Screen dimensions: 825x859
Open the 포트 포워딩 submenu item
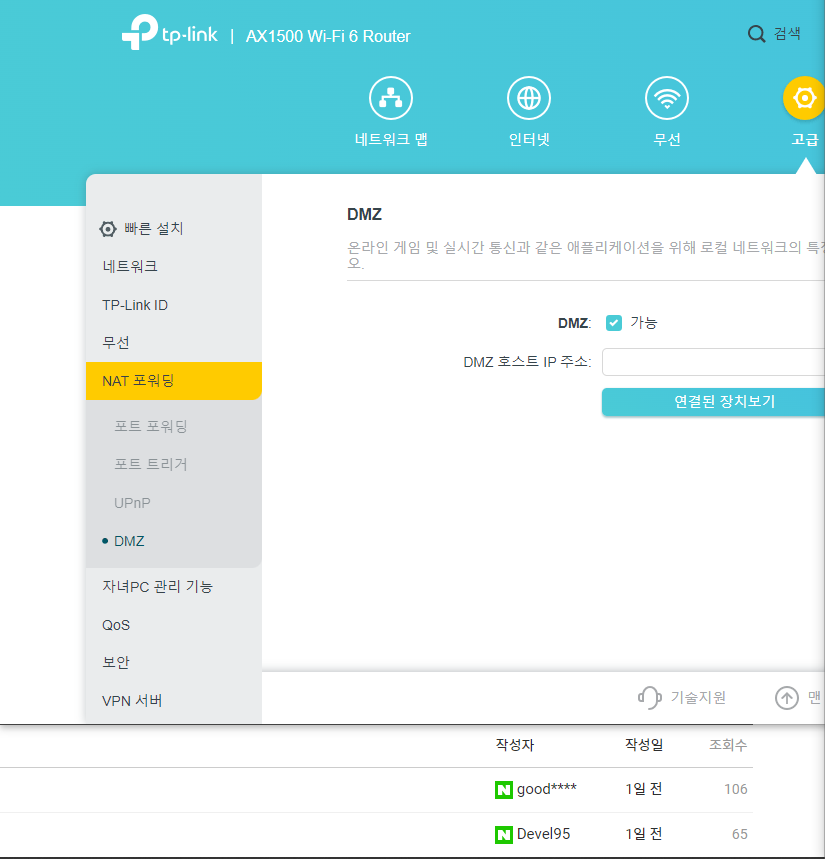click(x=151, y=426)
